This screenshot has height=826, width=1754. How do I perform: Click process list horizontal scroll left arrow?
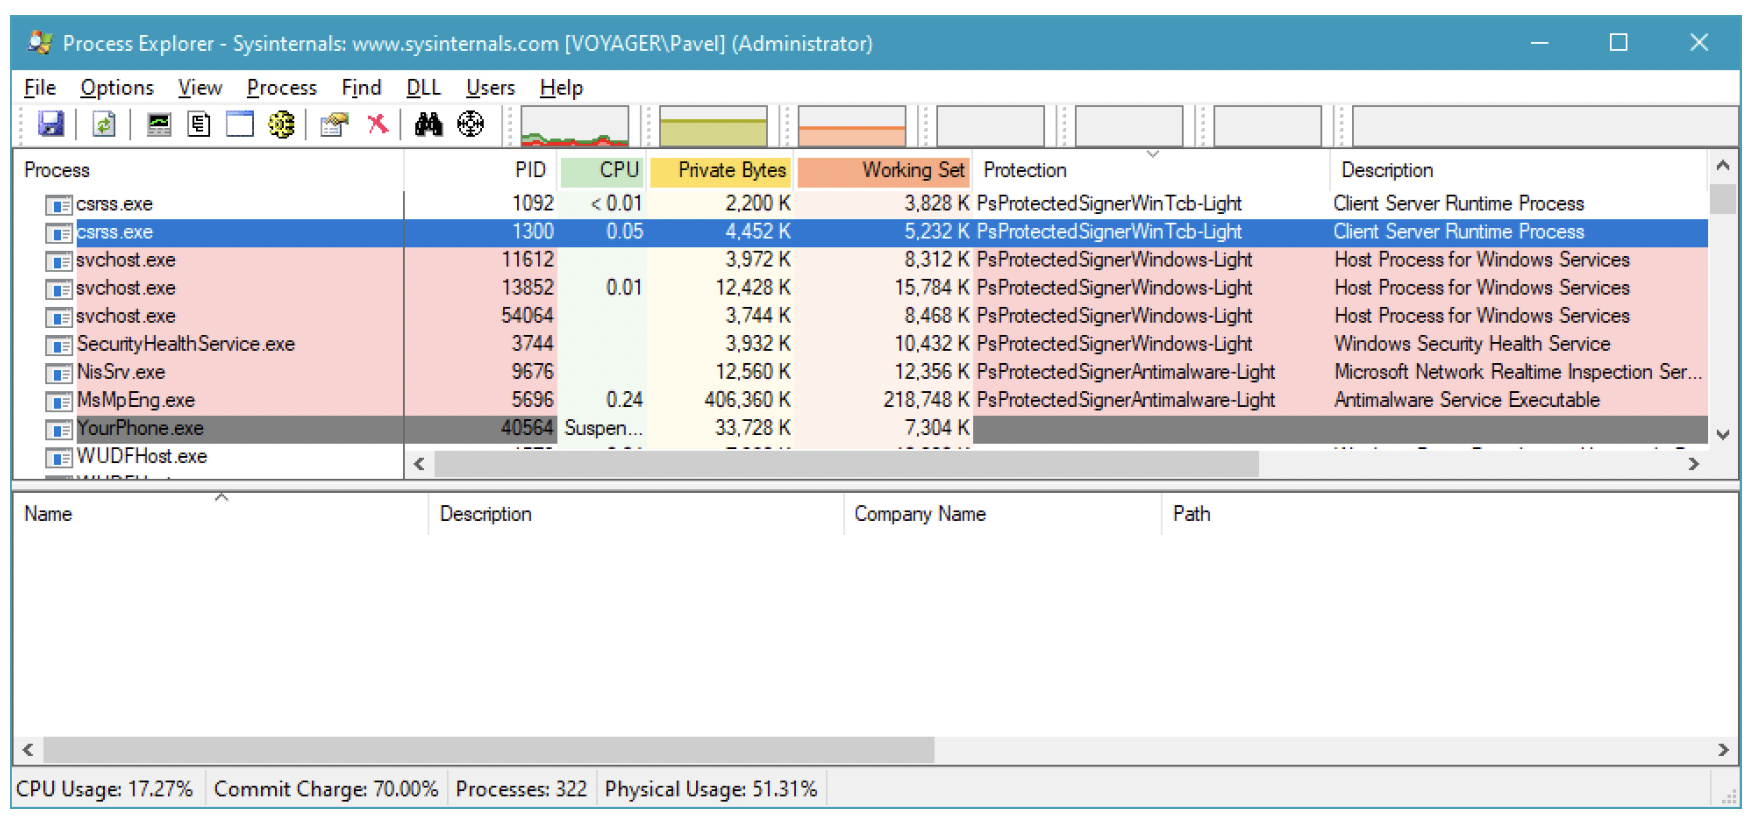419,464
